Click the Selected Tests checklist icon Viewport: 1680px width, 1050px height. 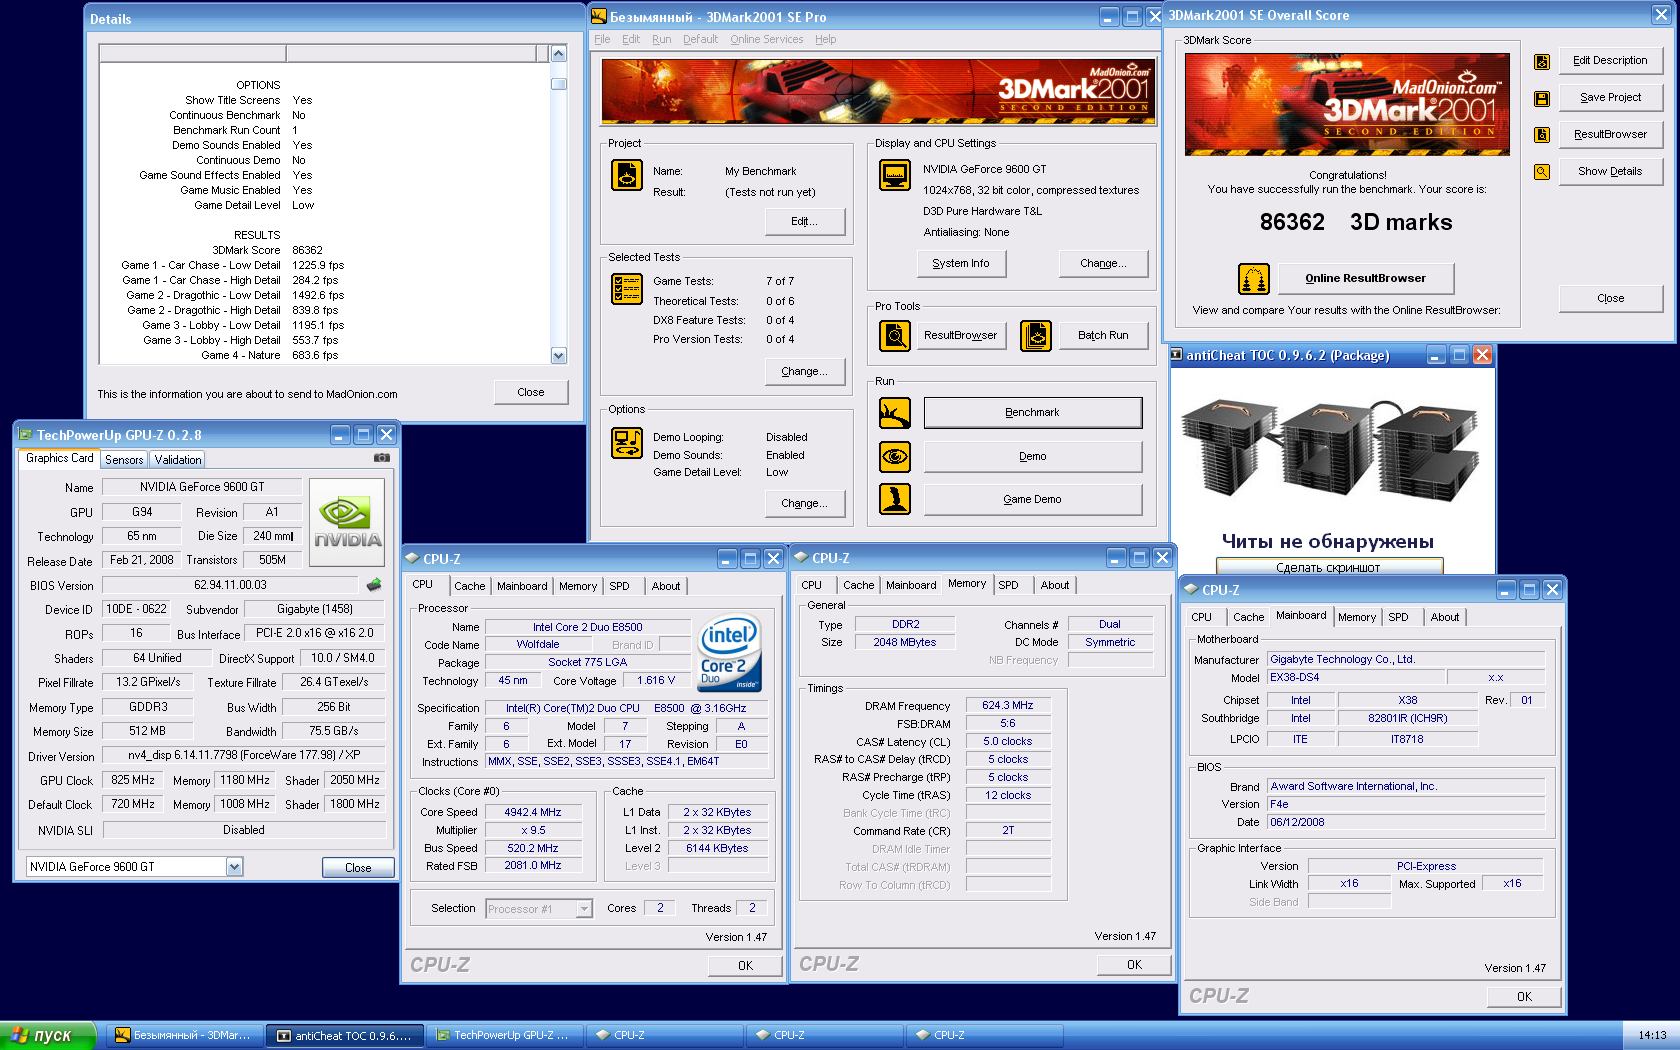[627, 289]
